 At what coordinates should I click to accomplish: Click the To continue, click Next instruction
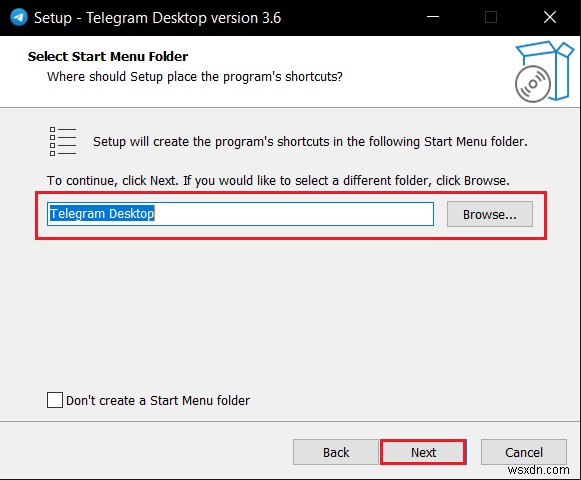coord(278,181)
